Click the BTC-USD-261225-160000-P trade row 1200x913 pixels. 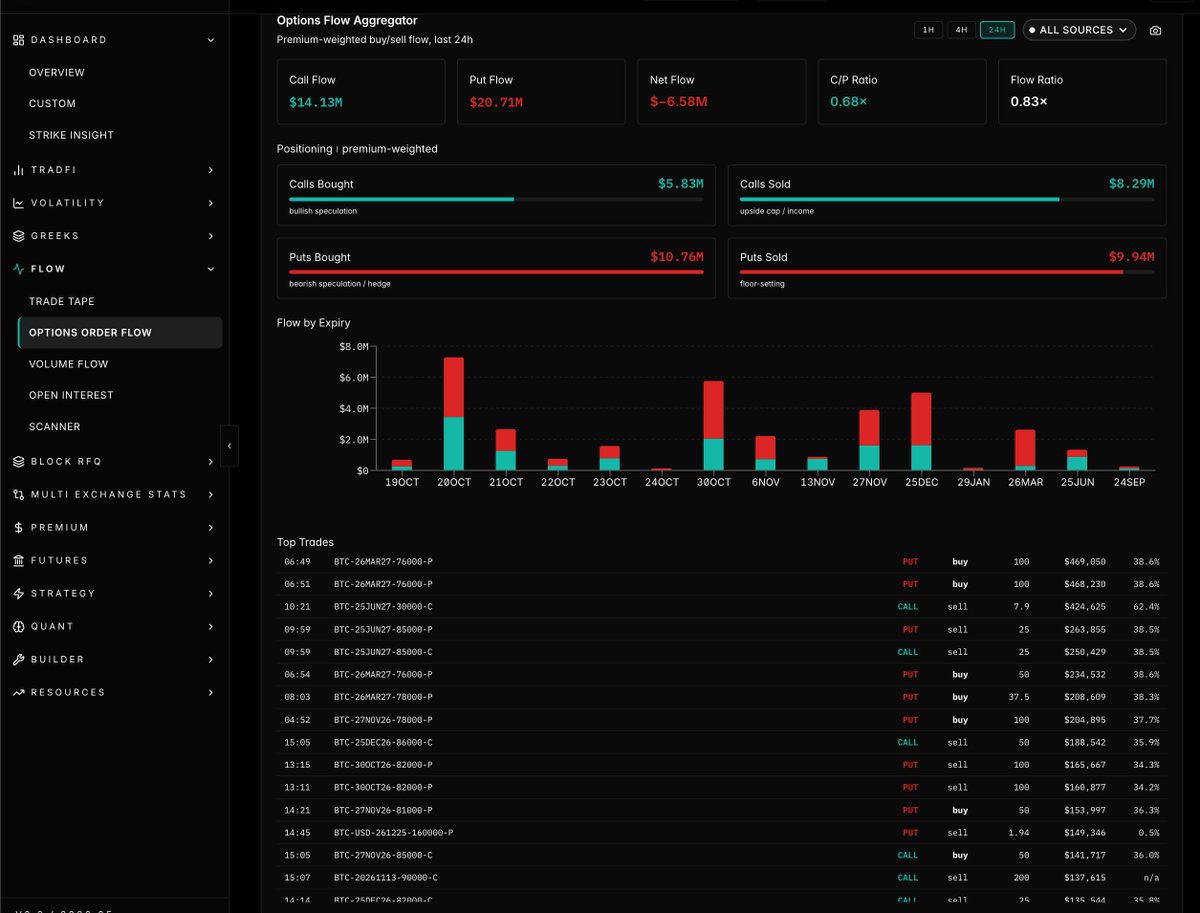point(721,833)
